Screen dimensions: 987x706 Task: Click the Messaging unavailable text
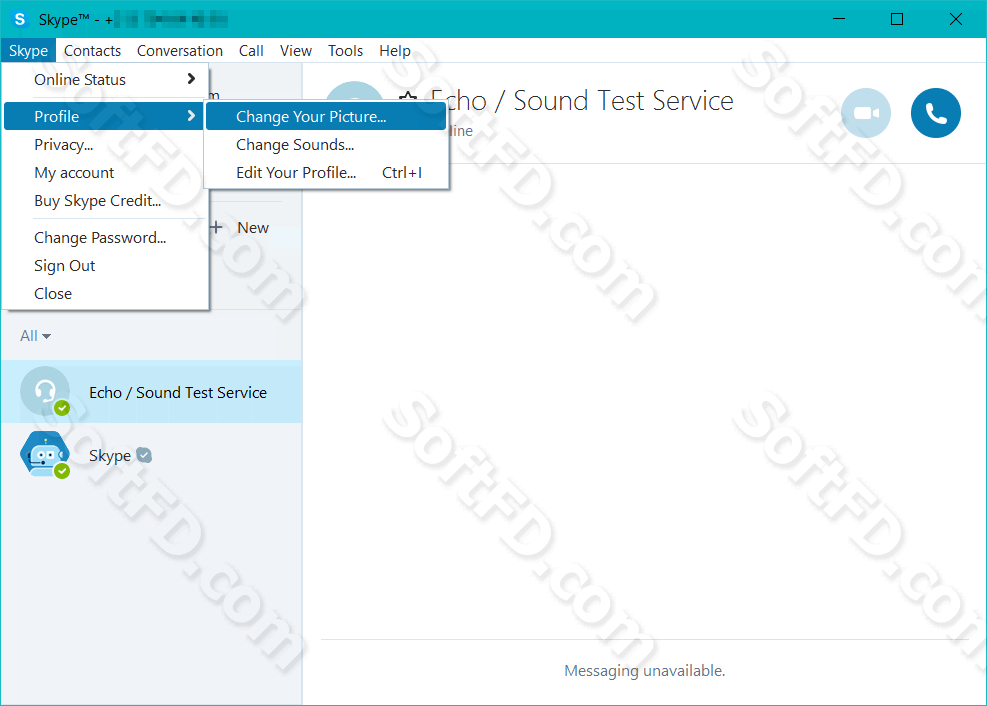click(645, 671)
